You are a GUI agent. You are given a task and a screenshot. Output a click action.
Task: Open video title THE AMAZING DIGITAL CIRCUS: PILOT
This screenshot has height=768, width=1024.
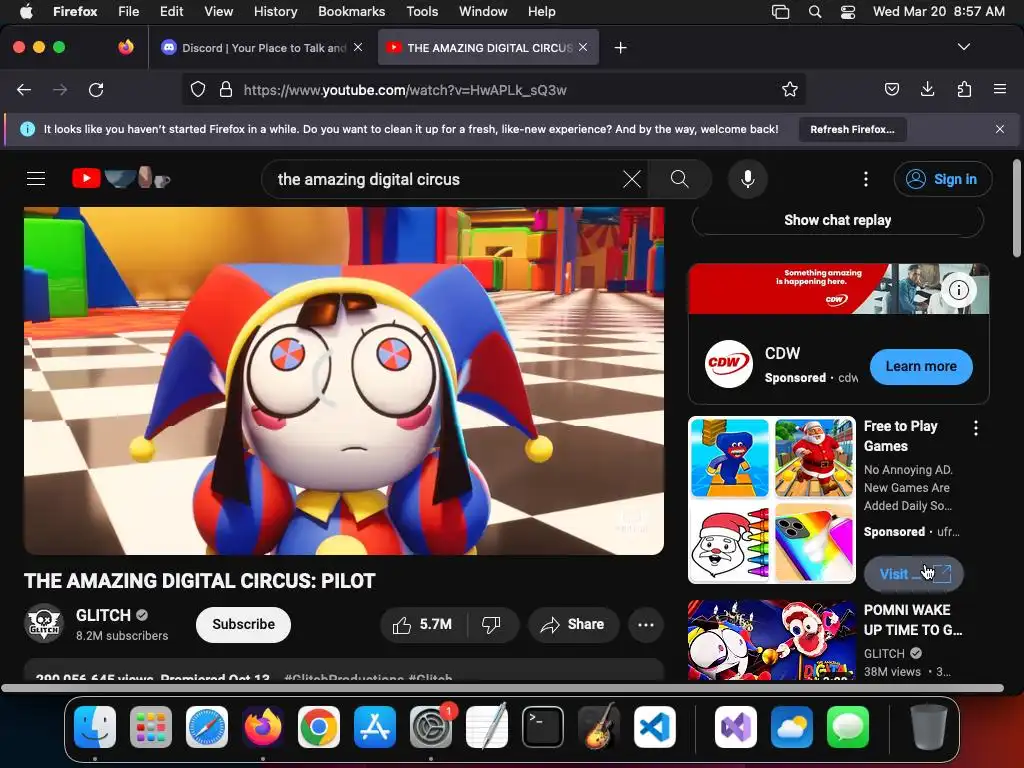(200, 581)
